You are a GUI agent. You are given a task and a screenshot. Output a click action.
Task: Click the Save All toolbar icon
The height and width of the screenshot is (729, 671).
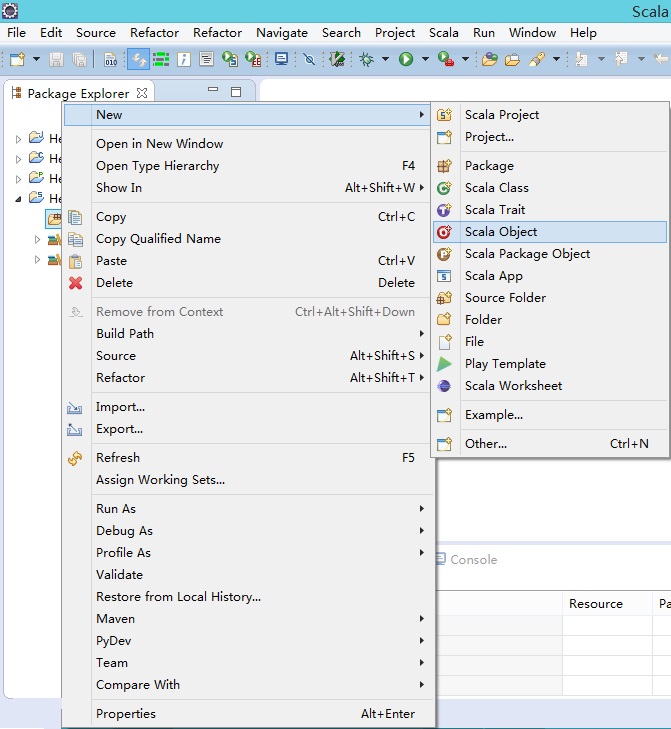click(80, 60)
